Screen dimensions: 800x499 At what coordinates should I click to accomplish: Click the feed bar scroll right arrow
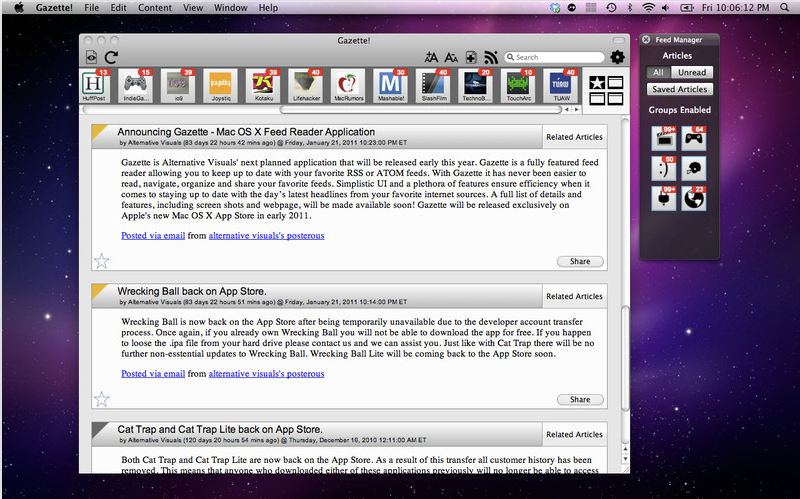pos(577,110)
